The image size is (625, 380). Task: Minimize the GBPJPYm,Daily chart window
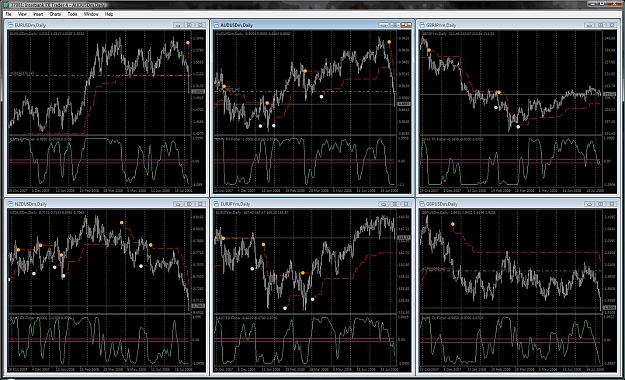pyautogui.click(x=589, y=25)
